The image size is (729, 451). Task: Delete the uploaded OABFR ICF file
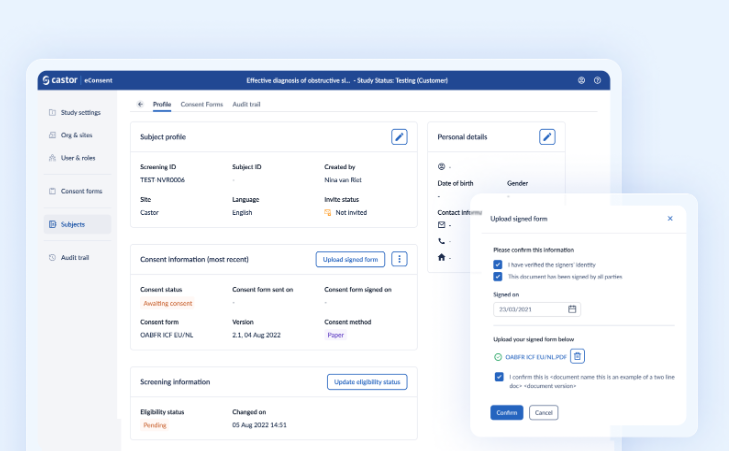[578, 356]
